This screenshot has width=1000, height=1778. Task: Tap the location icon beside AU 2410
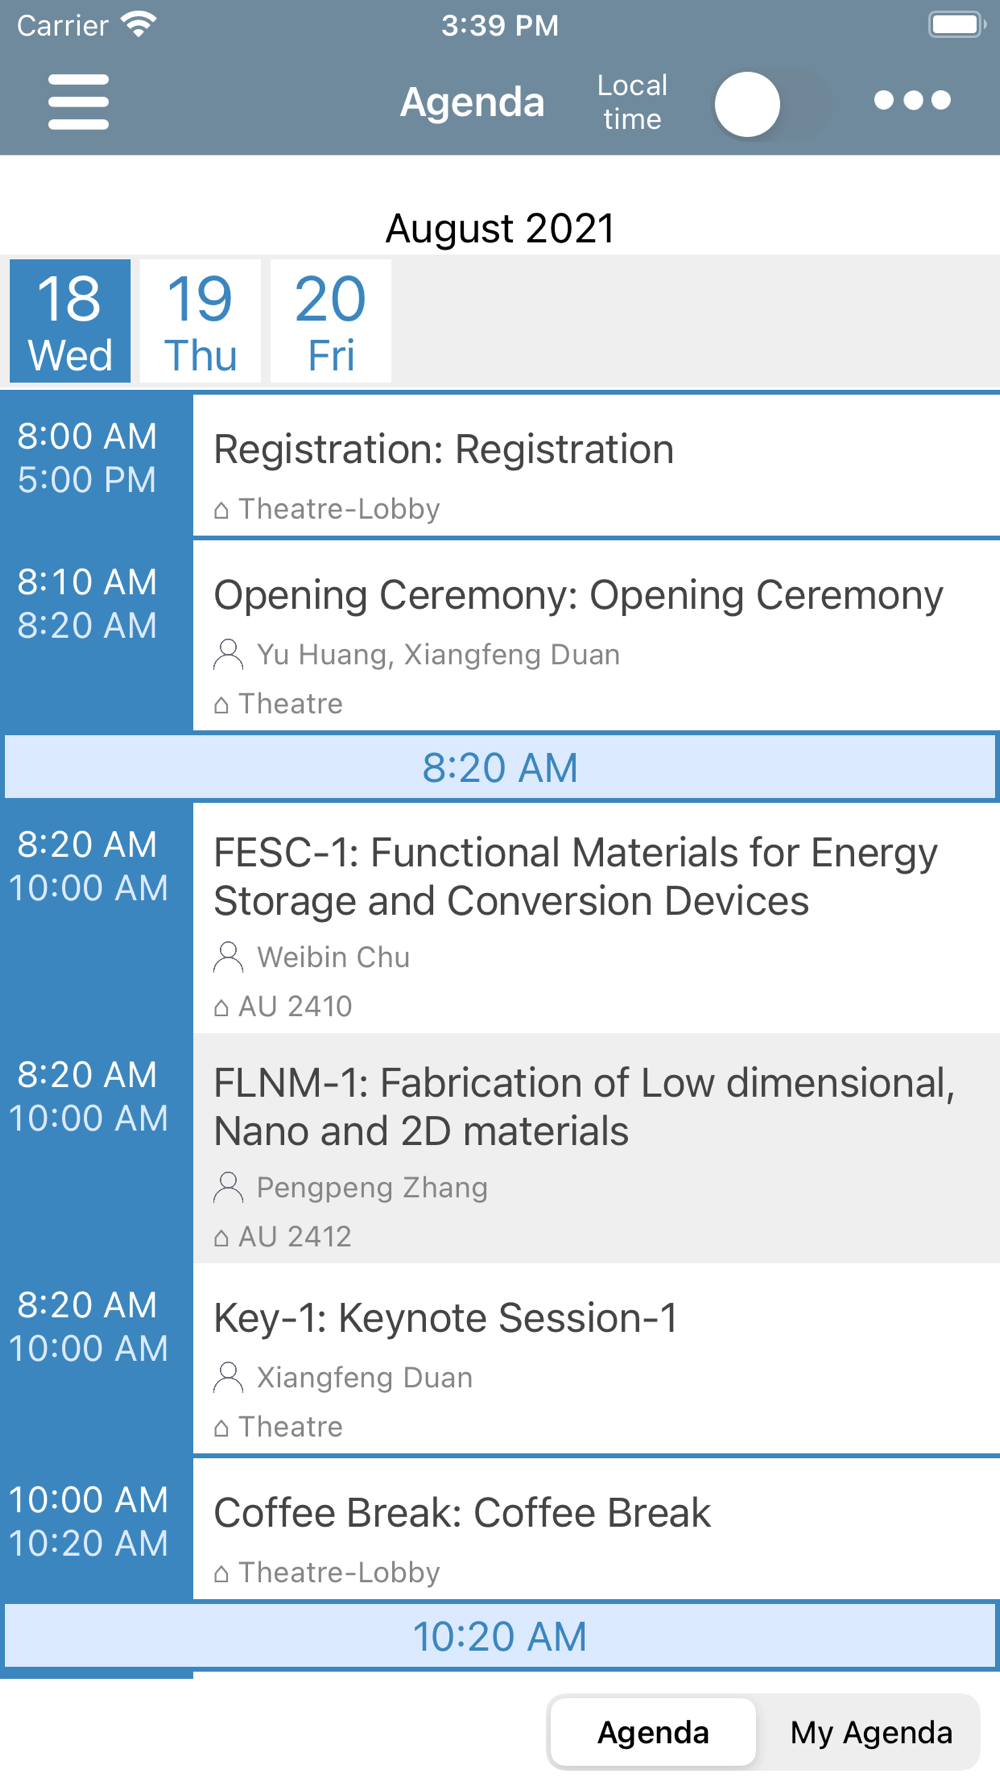221,1008
